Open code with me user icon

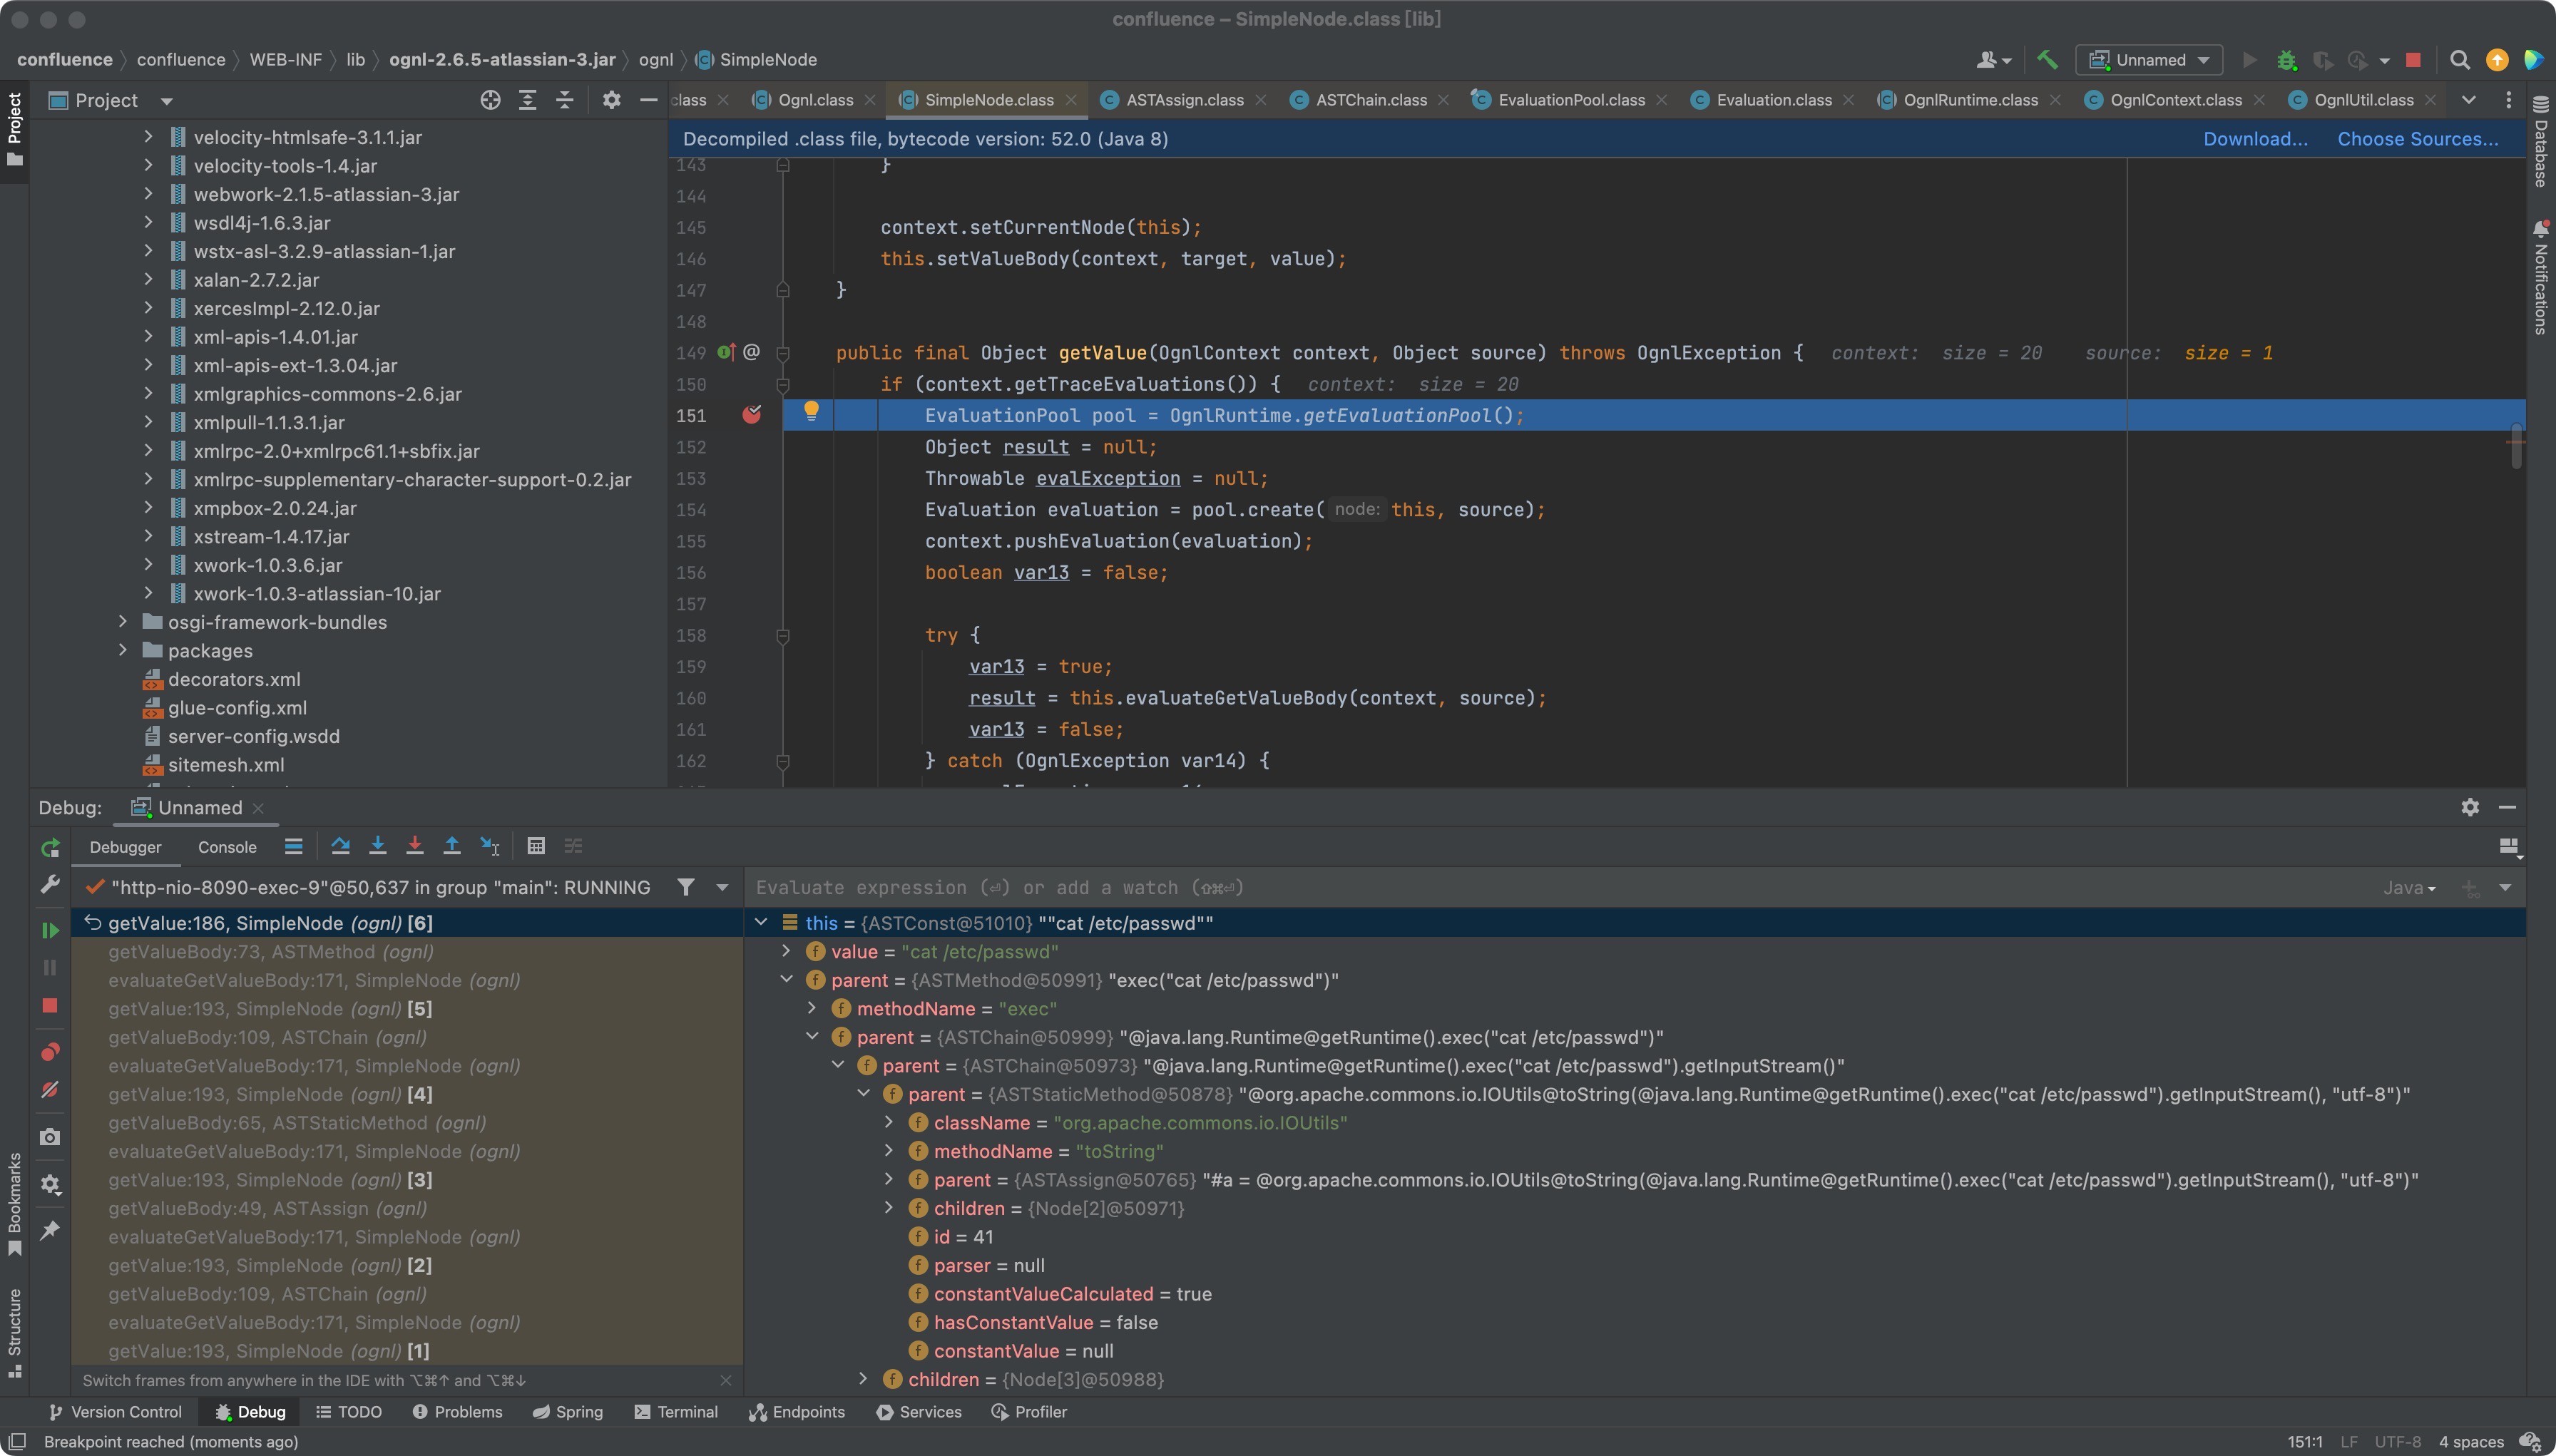(1992, 60)
